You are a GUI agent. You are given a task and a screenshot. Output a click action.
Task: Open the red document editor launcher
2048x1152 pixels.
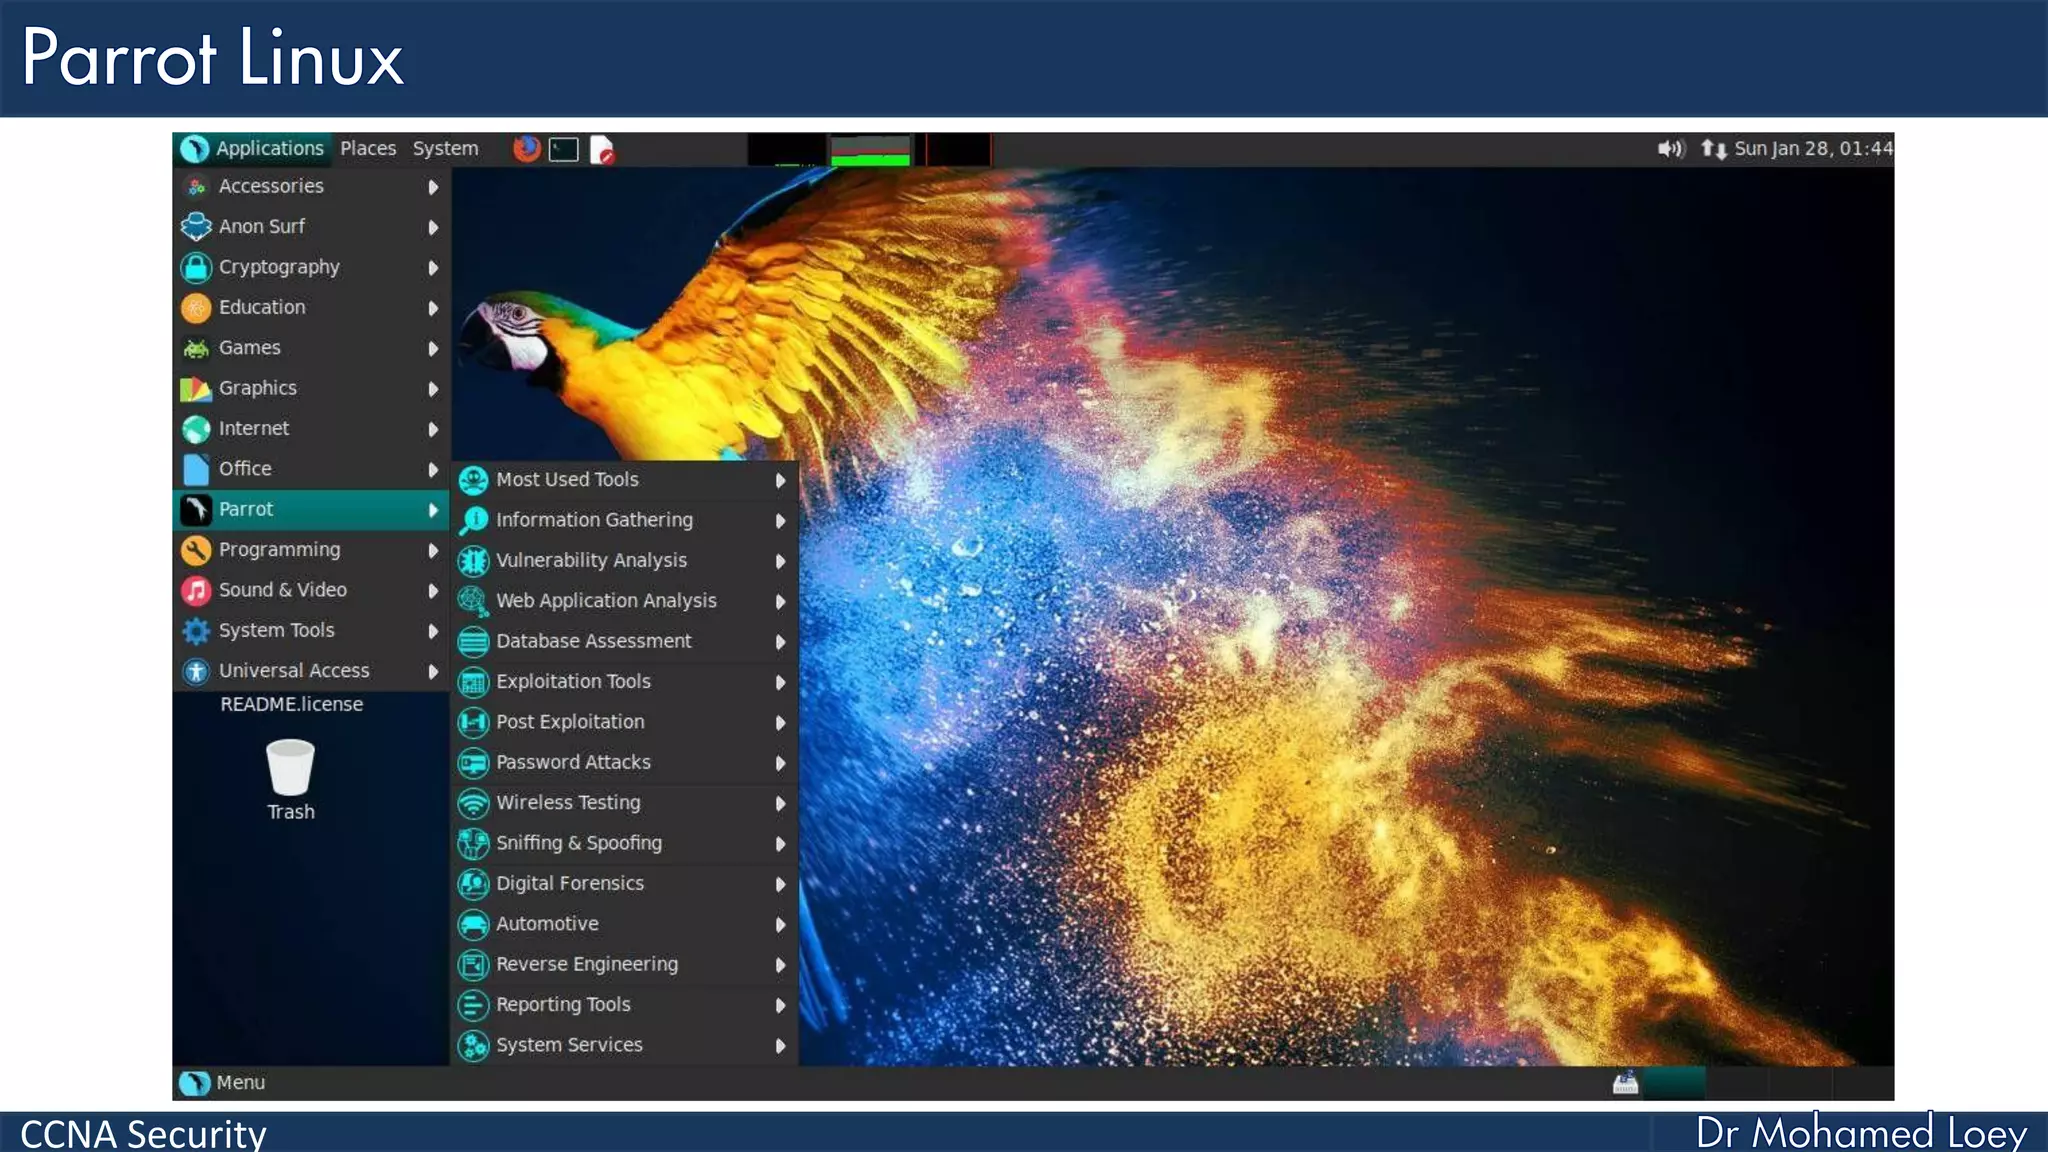click(x=602, y=149)
